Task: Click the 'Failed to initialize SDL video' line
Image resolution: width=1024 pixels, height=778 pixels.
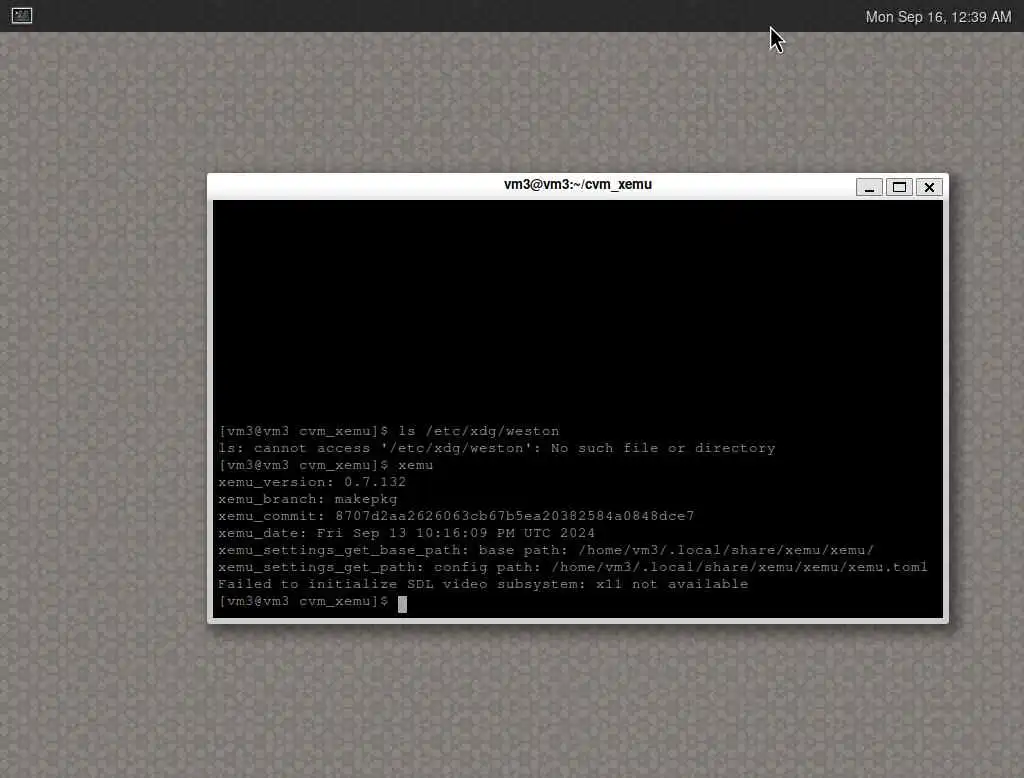Action: [483, 584]
